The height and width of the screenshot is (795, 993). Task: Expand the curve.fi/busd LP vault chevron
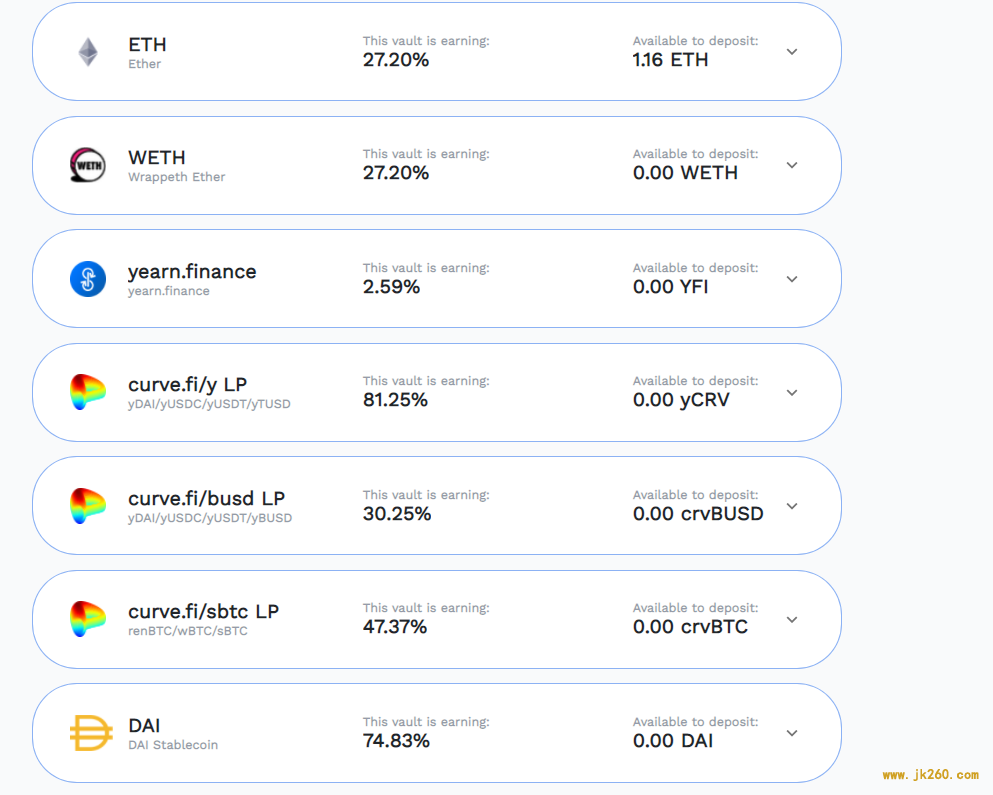point(792,506)
